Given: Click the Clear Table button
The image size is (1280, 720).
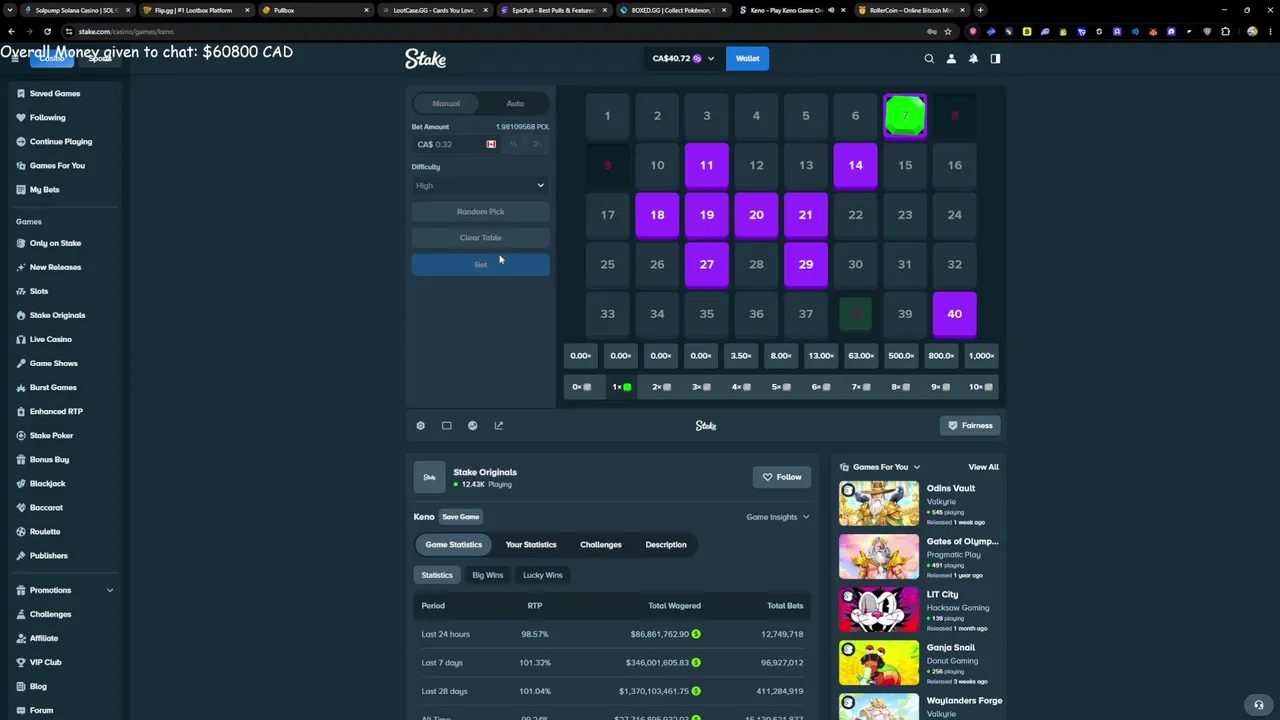Looking at the screenshot, I should 480,238.
